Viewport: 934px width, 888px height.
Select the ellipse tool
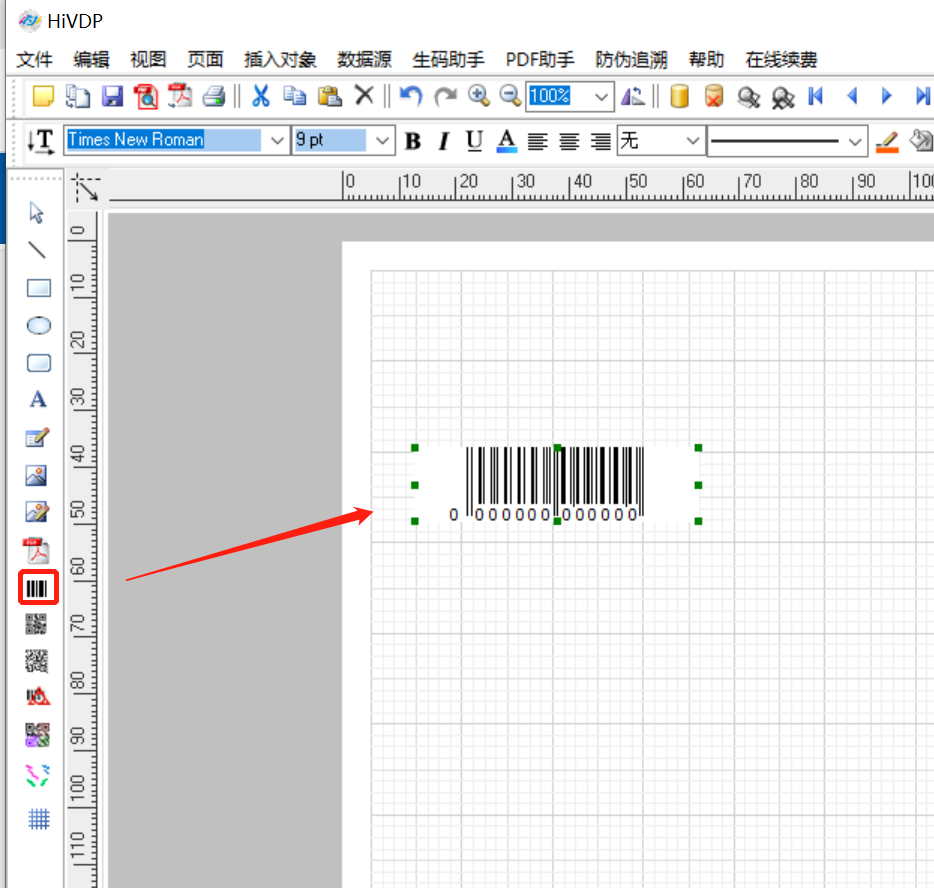(39, 326)
